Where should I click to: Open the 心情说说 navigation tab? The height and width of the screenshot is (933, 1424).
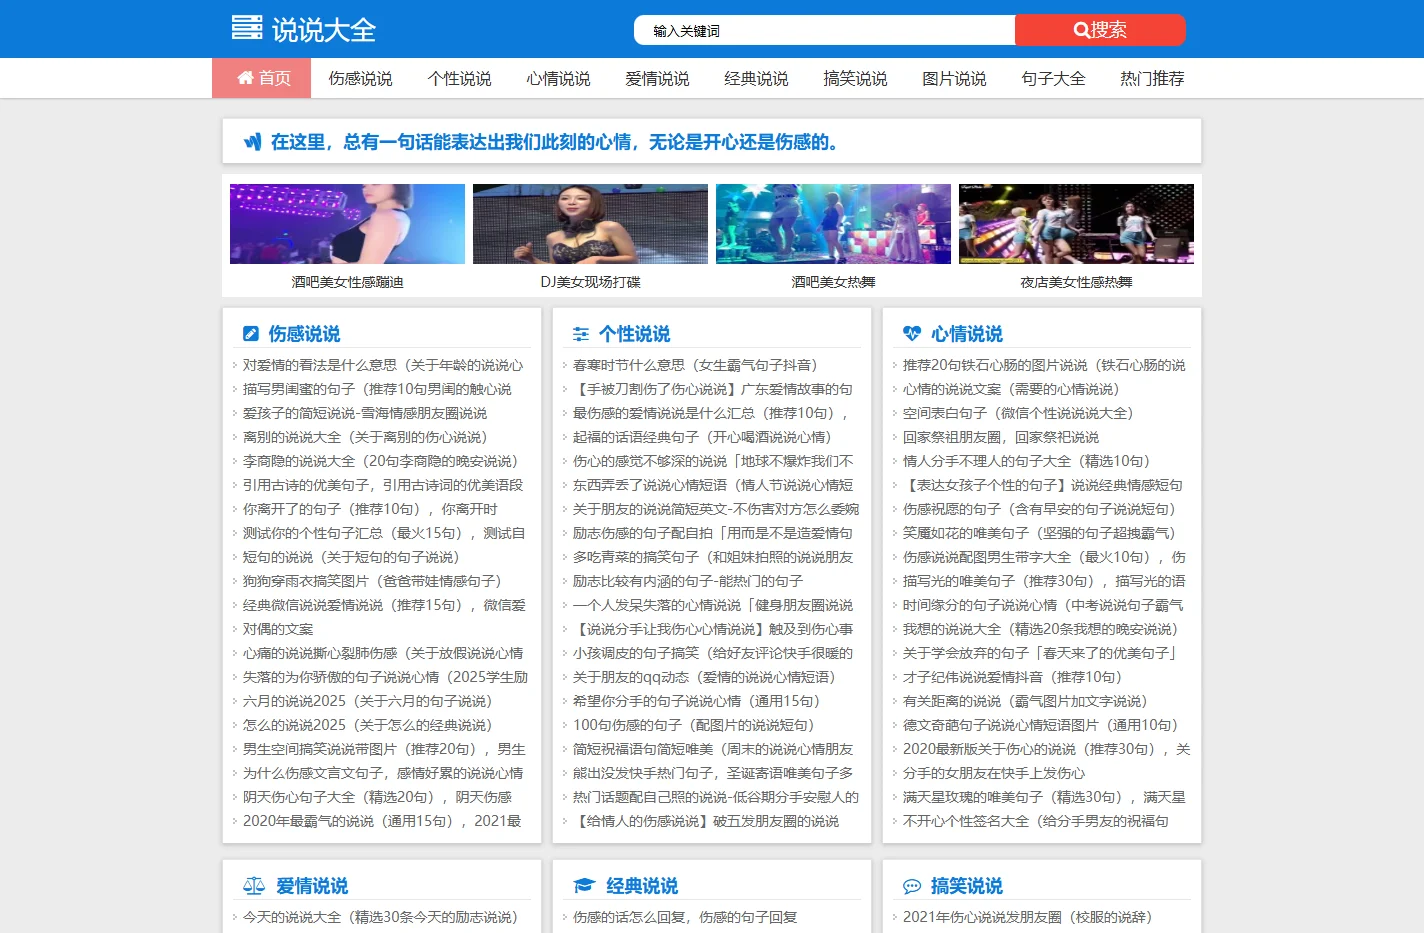[559, 78]
